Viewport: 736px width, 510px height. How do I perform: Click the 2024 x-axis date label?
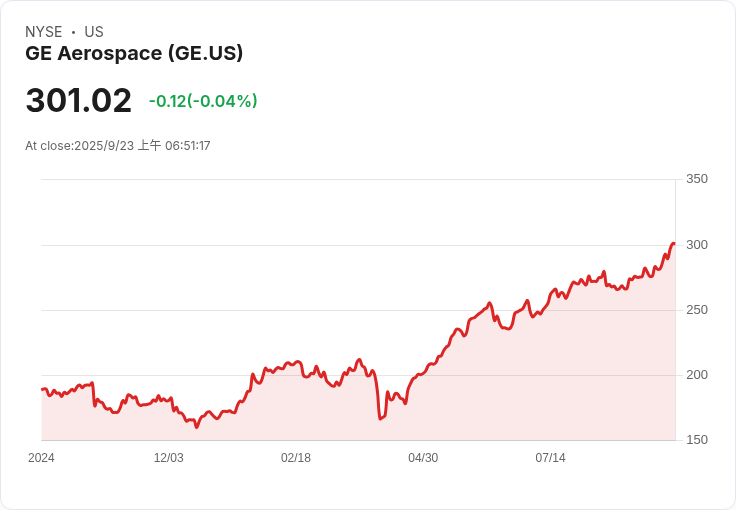click(x=41, y=458)
